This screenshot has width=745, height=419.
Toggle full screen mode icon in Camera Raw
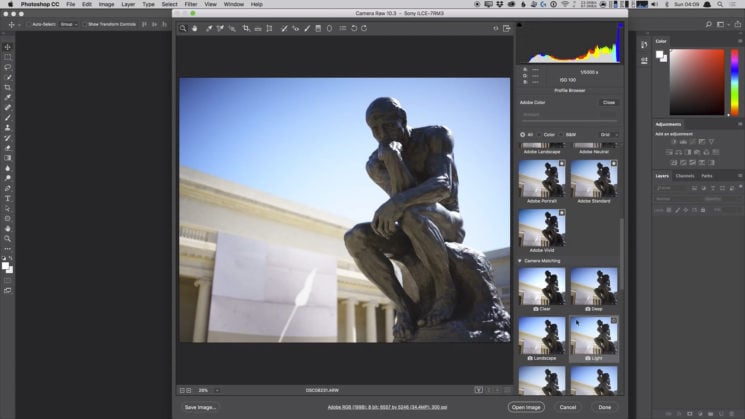pos(507,29)
